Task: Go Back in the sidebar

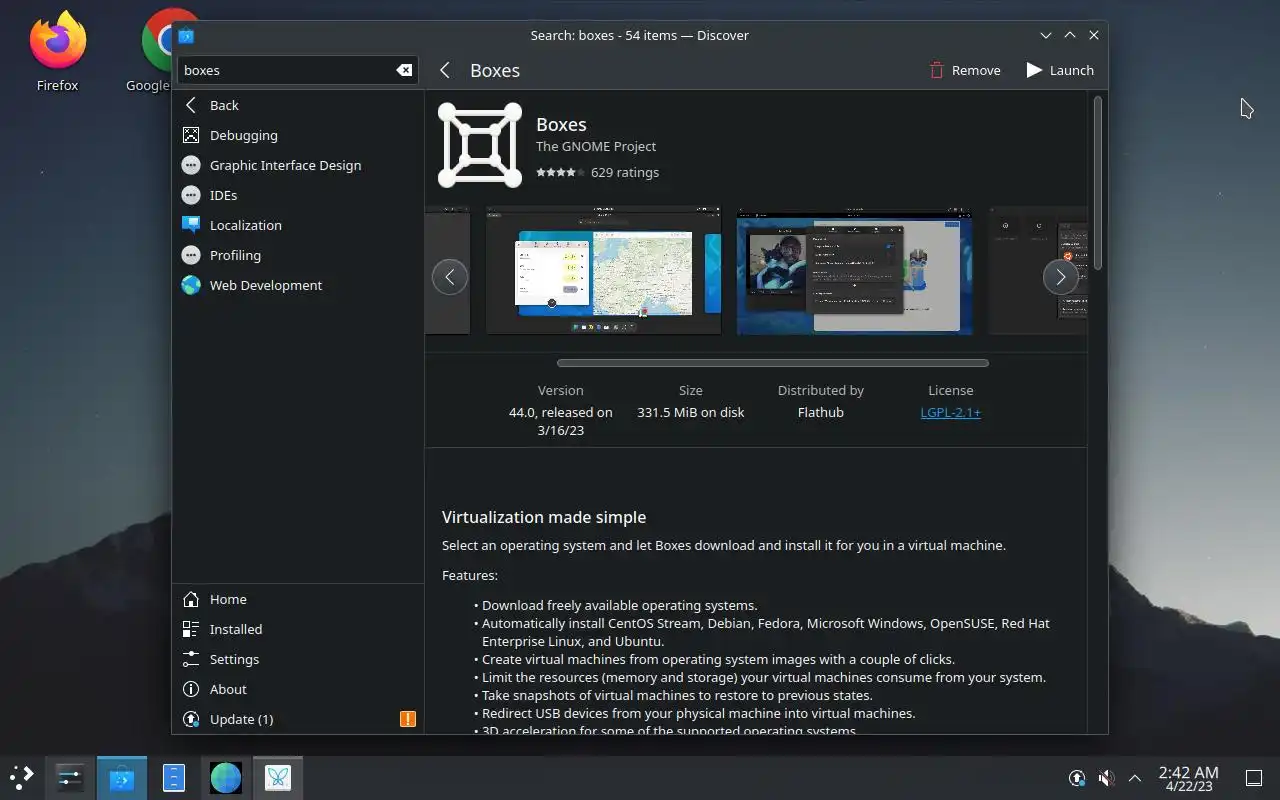Action: (298, 105)
